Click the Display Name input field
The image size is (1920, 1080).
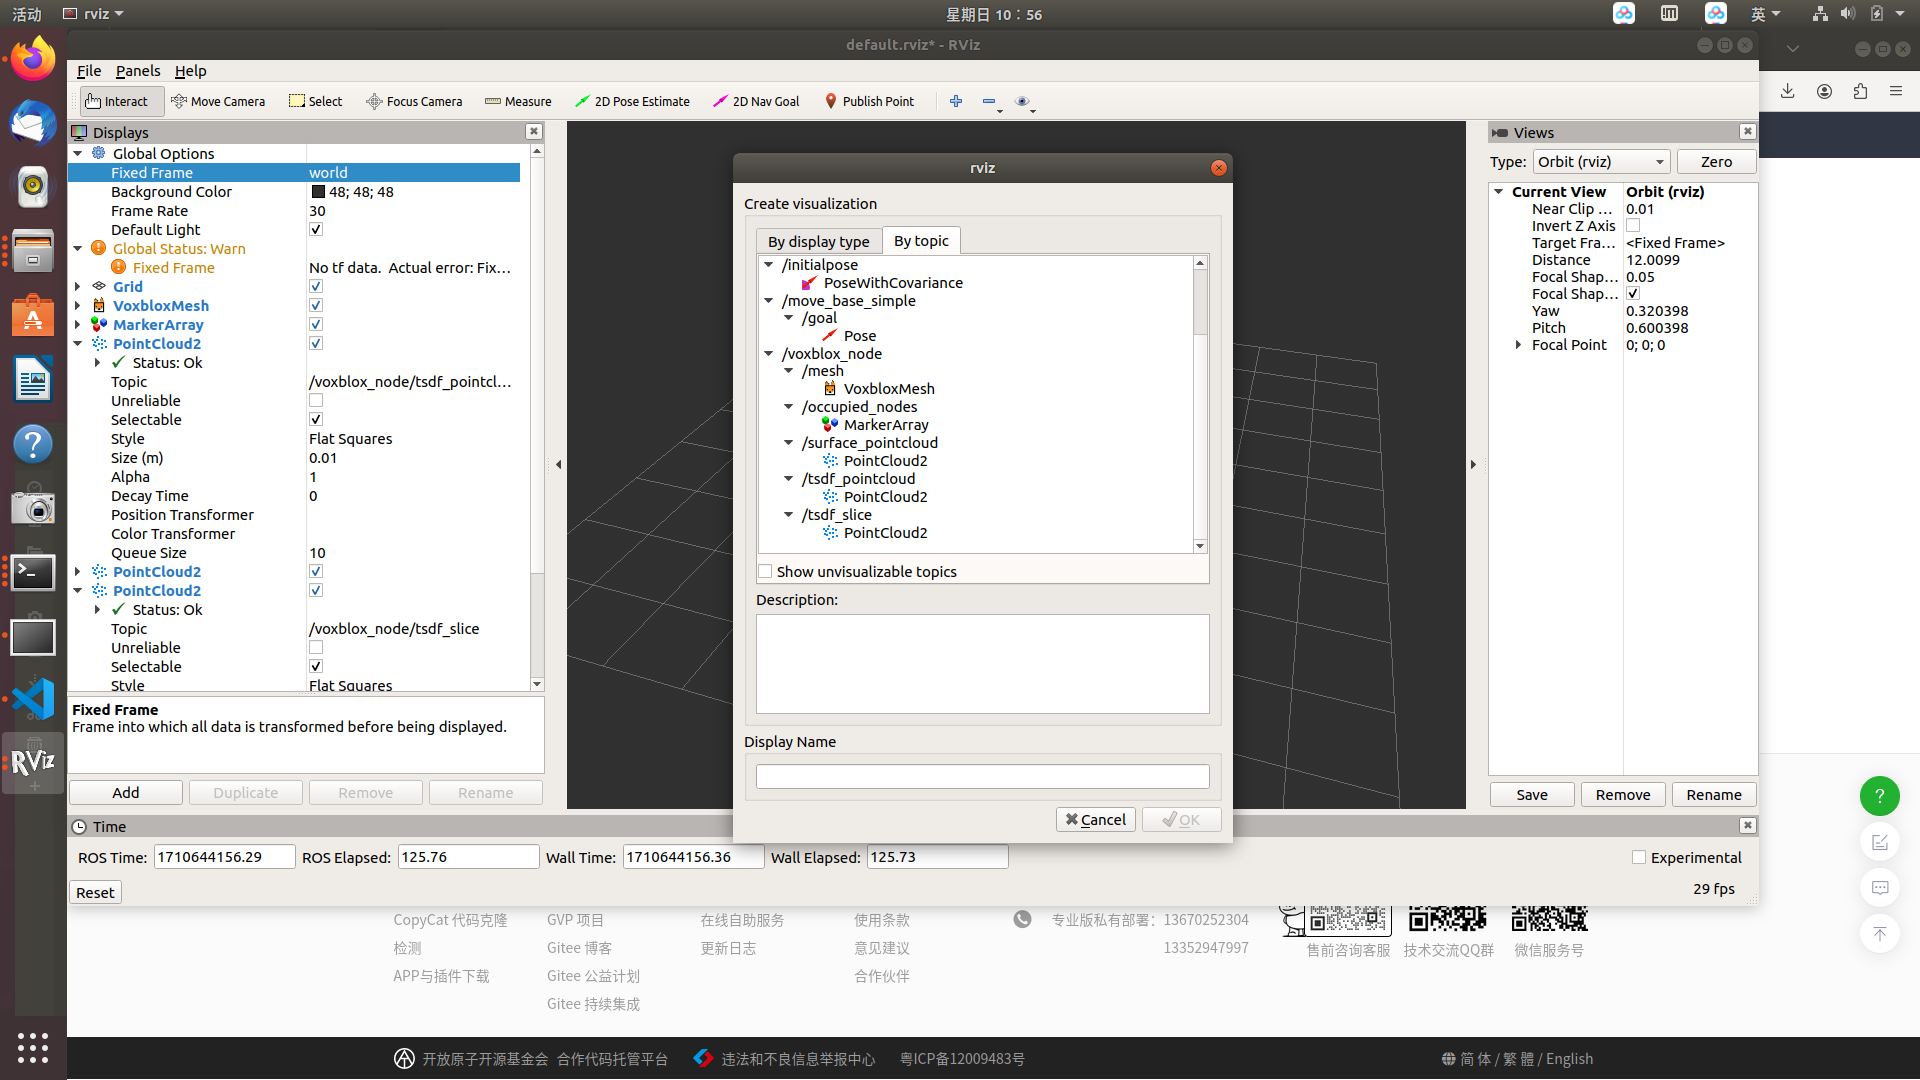(982, 774)
